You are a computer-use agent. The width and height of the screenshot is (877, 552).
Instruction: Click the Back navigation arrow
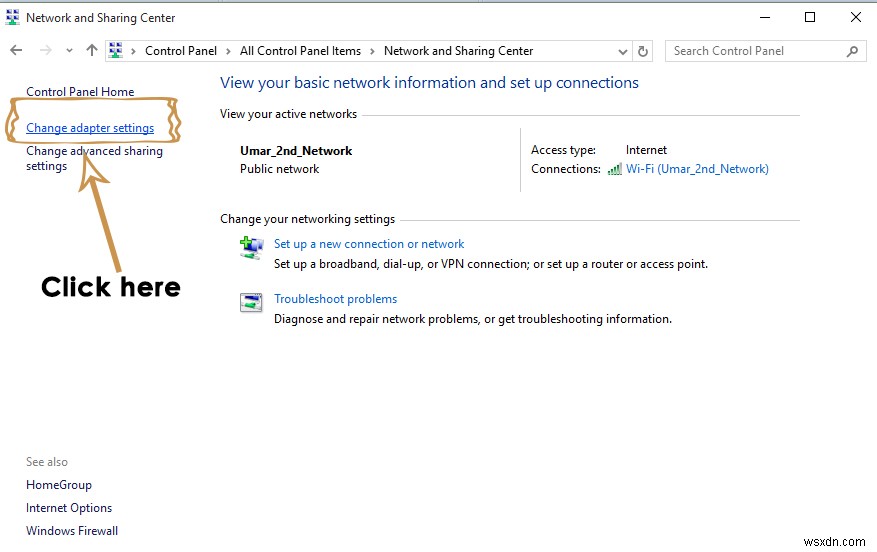pyautogui.click(x=16, y=51)
